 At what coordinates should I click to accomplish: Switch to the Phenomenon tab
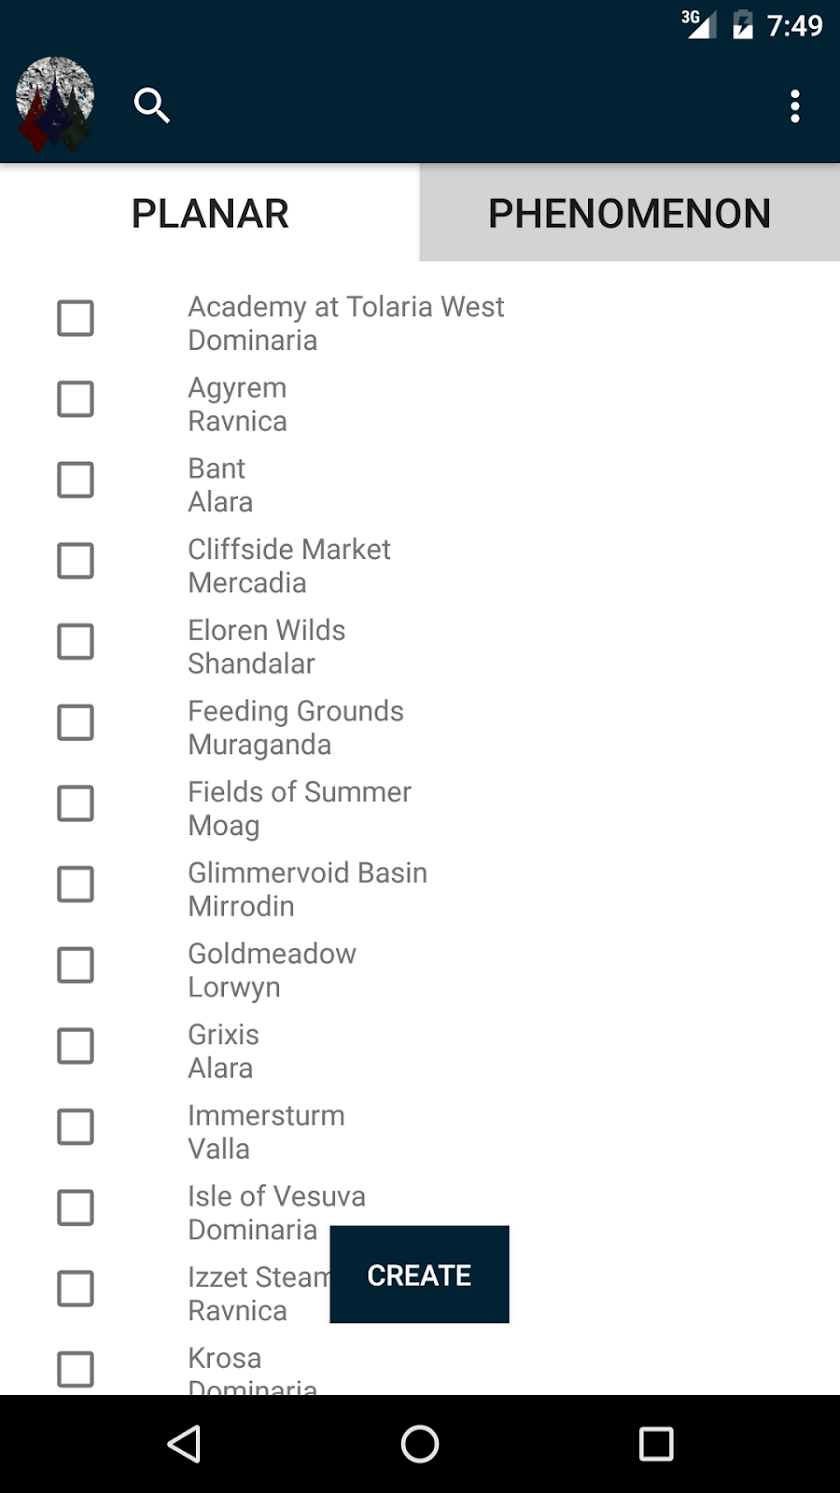[x=630, y=213]
